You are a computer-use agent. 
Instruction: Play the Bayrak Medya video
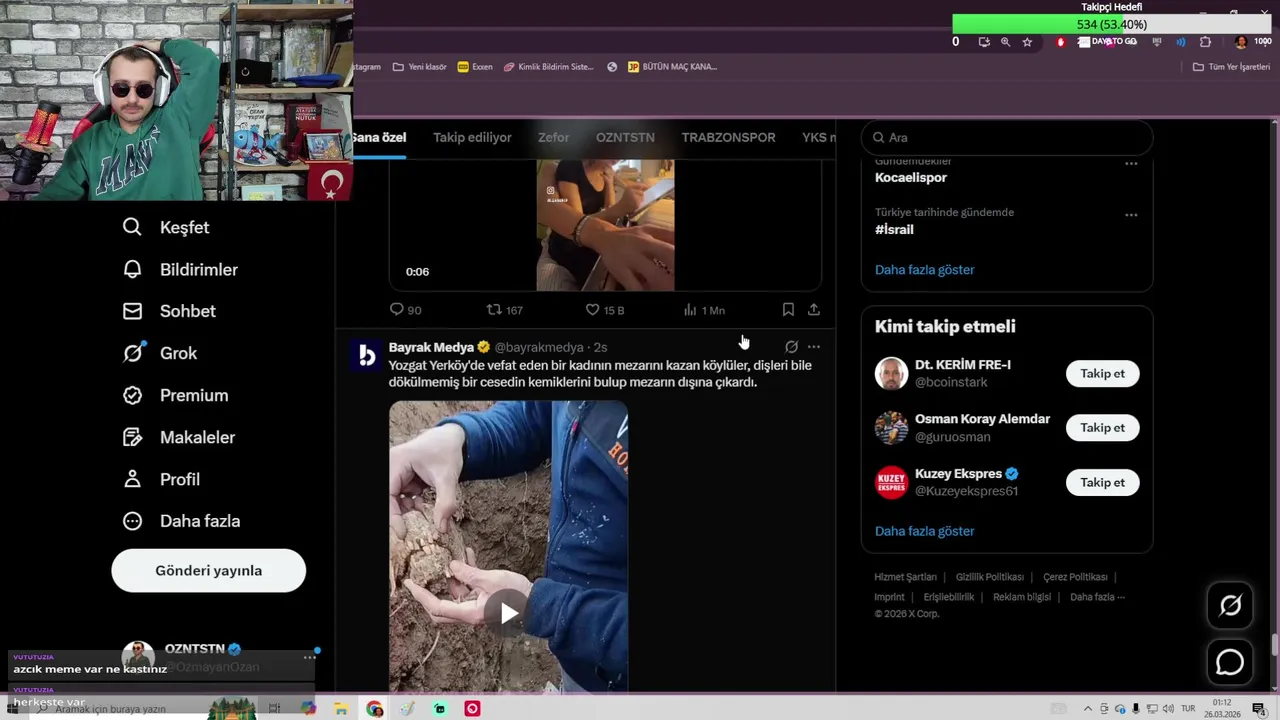point(509,613)
